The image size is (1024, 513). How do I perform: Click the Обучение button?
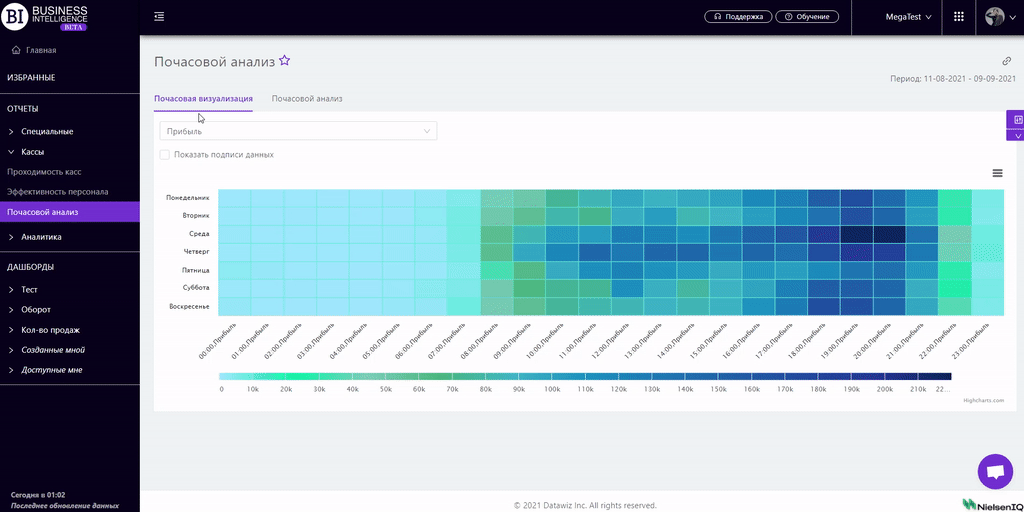point(811,17)
